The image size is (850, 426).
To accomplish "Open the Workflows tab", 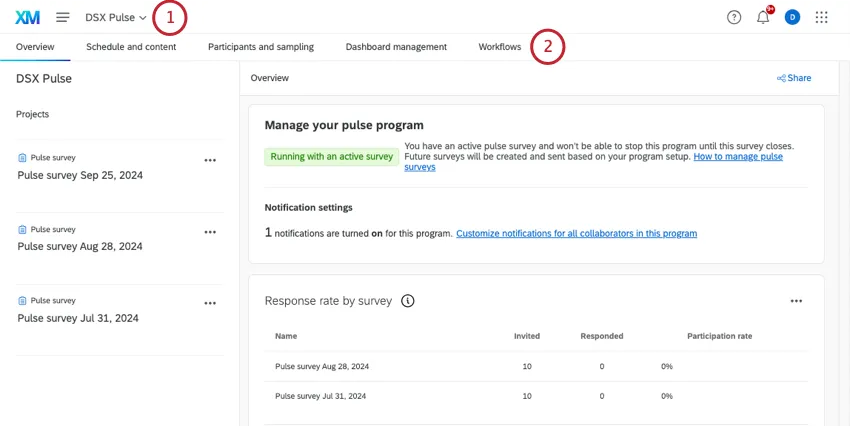I will pyautogui.click(x=499, y=47).
